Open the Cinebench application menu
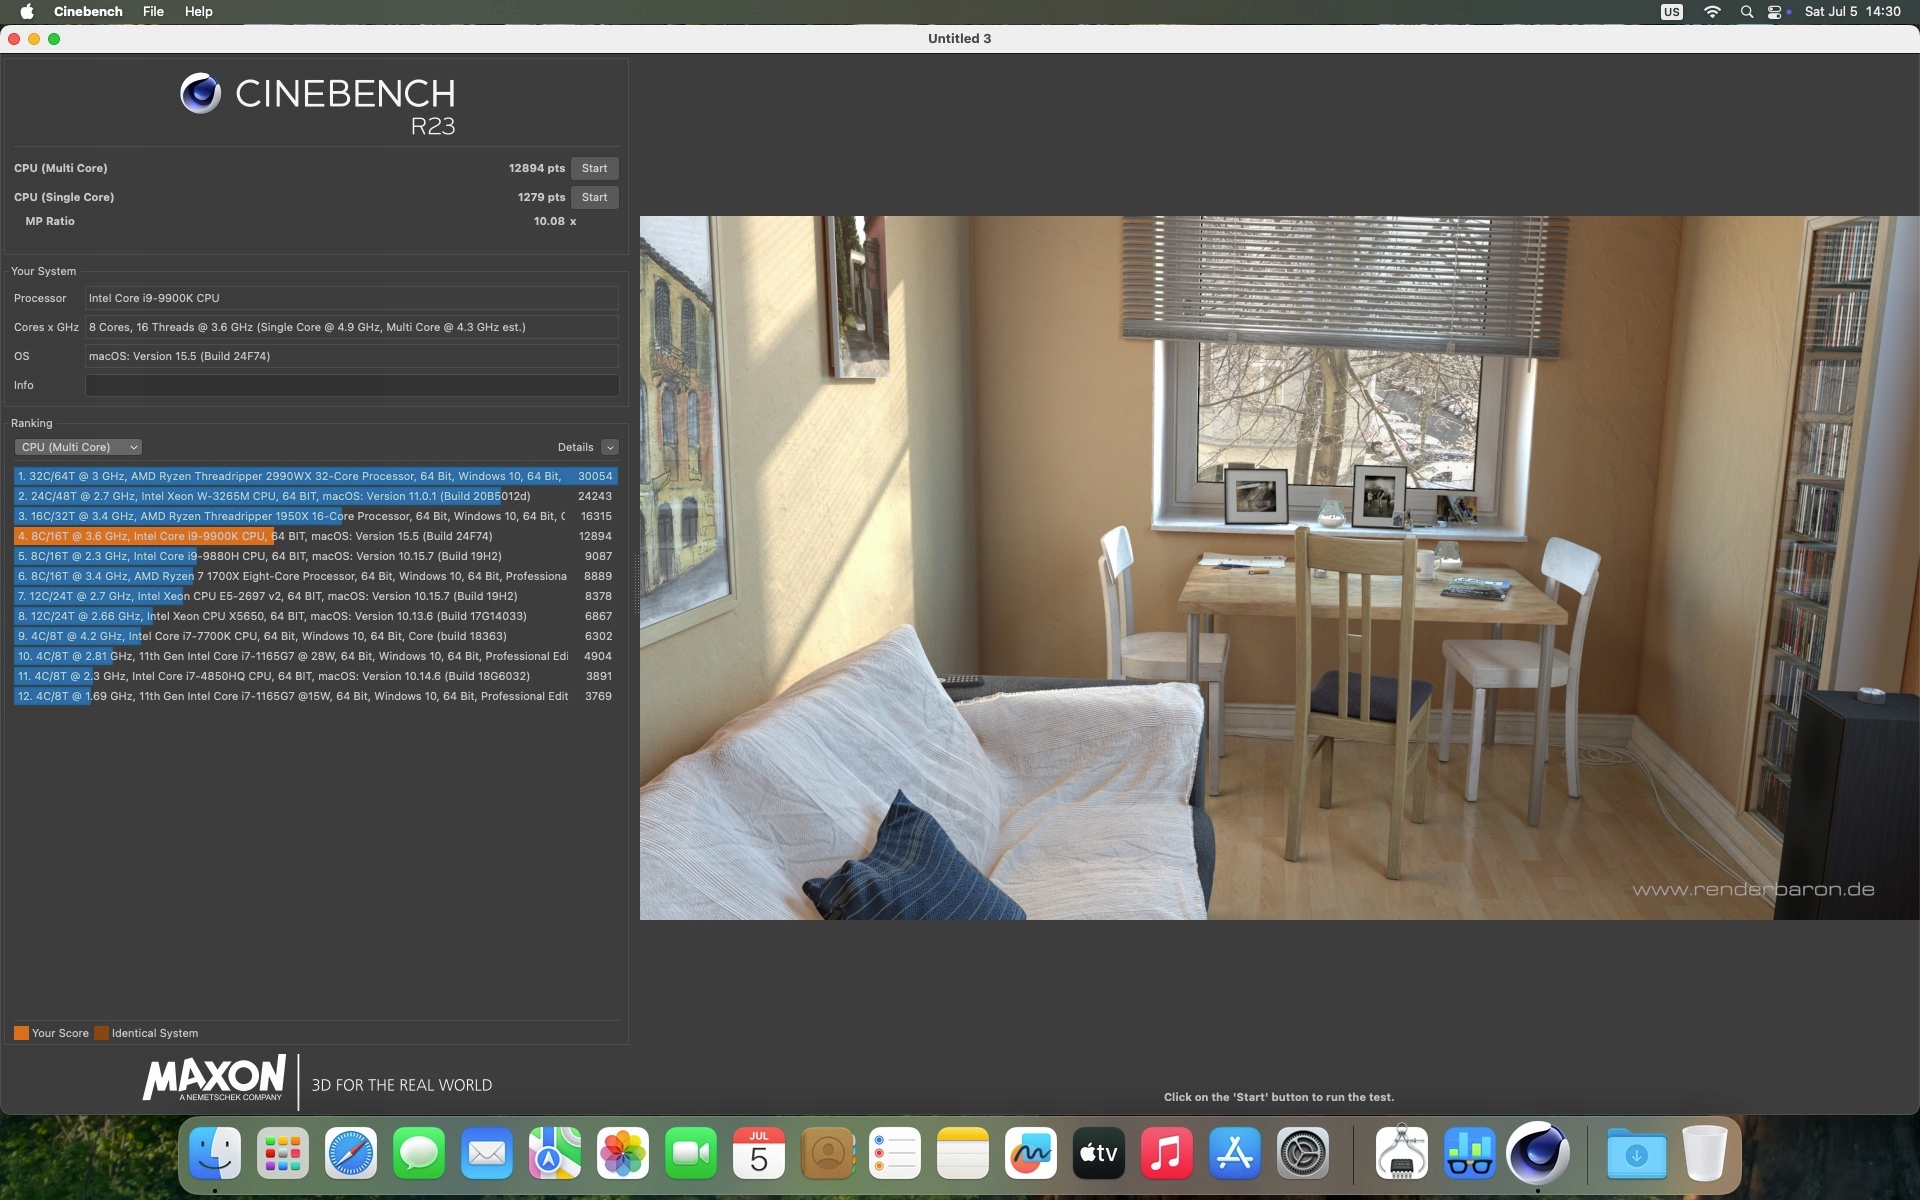 coord(88,11)
